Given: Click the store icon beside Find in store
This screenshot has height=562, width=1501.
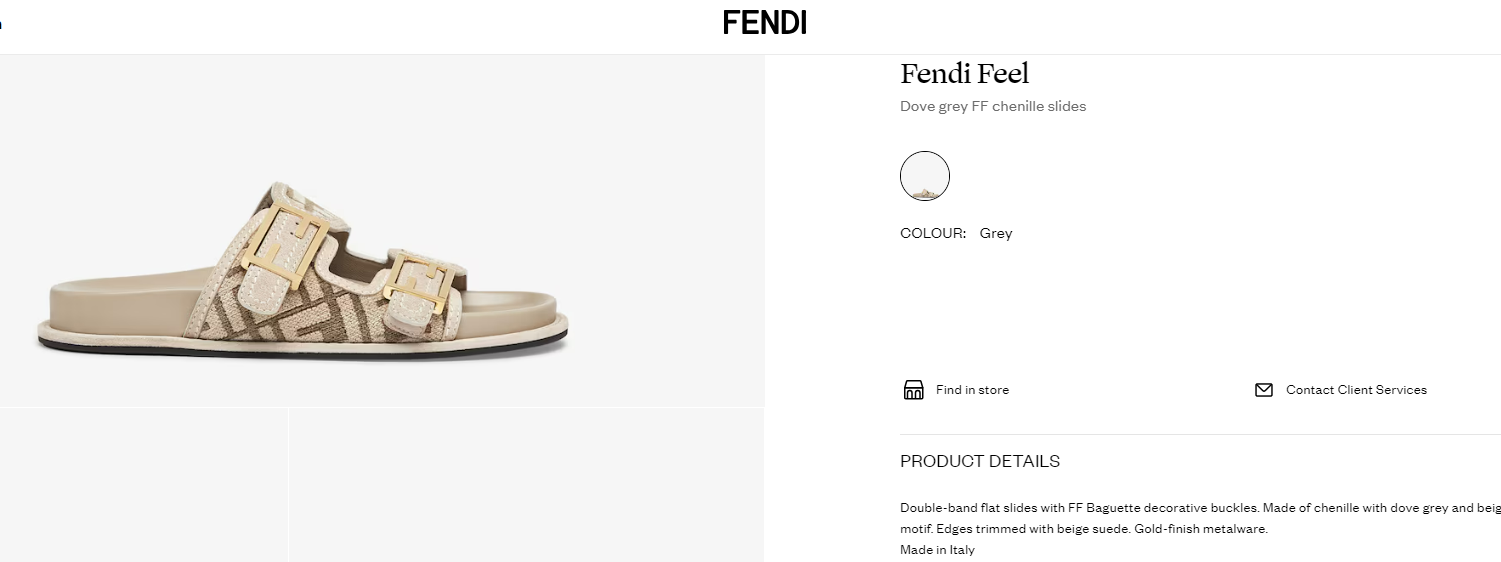Looking at the screenshot, I should pyautogui.click(x=913, y=390).
